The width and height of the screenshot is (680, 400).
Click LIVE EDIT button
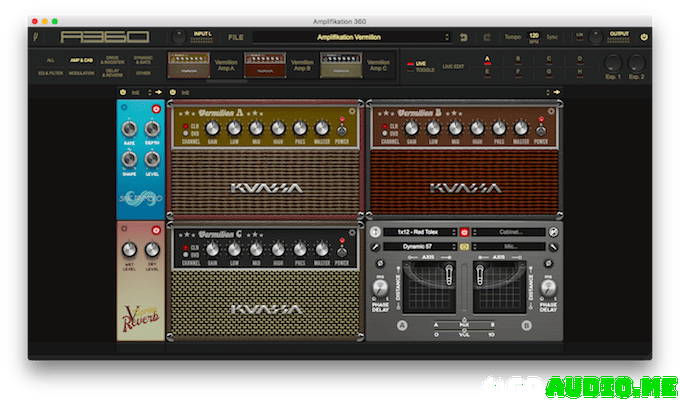point(453,66)
